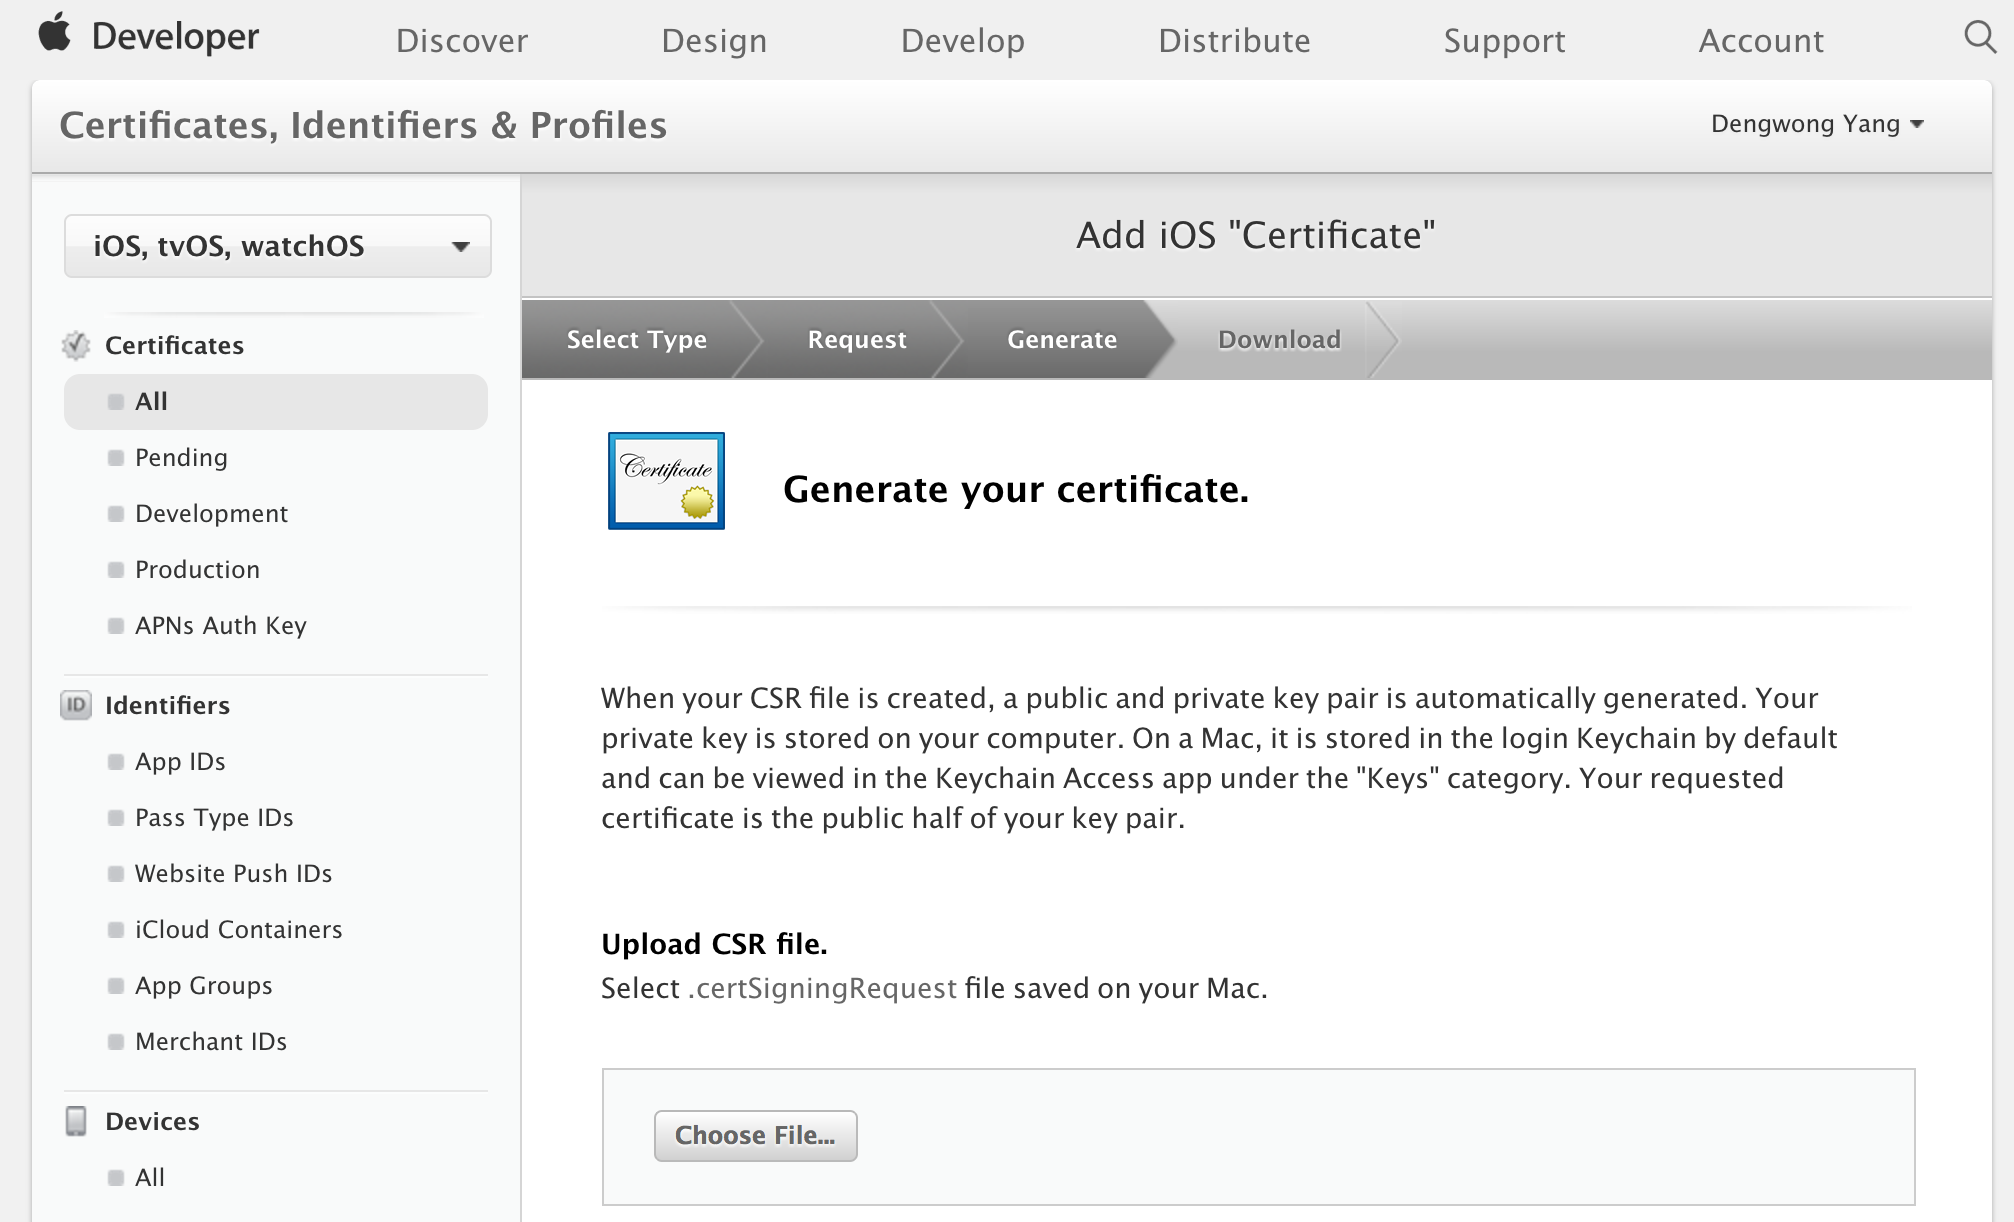Select Development certificates
The width and height of the screenshot is (2014, 1222).
(x=211, y=514)
